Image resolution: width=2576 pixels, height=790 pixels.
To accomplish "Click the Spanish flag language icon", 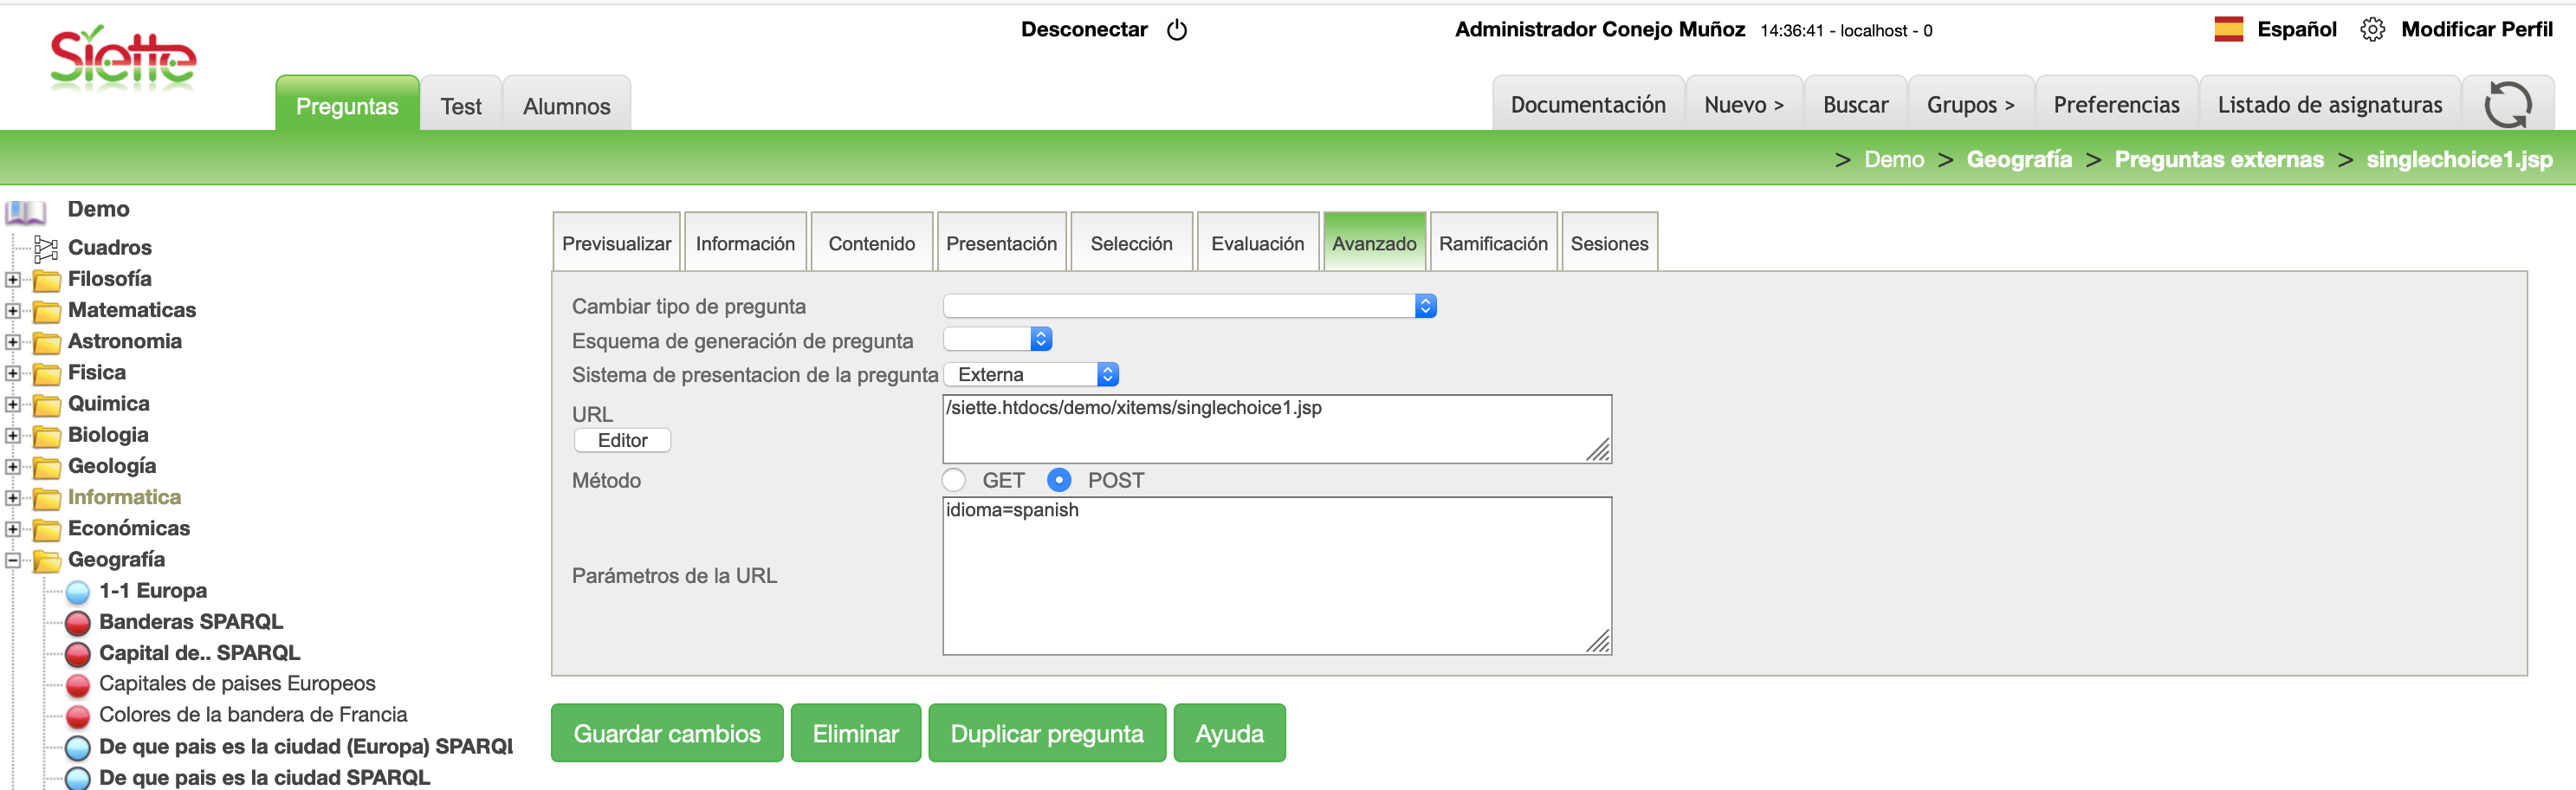I will (2228, 29).
